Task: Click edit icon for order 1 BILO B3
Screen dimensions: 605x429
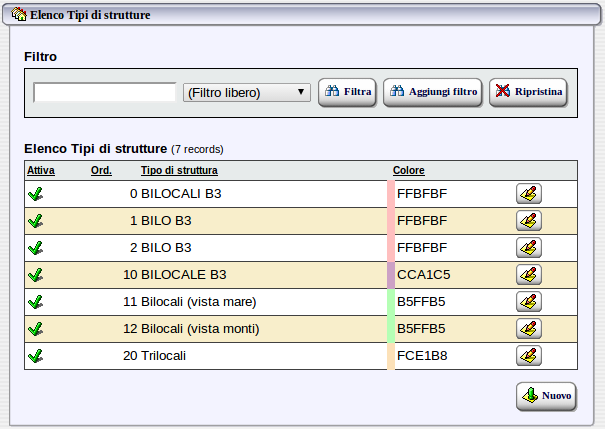Action: pyautogui.click(x=529, y=220)
